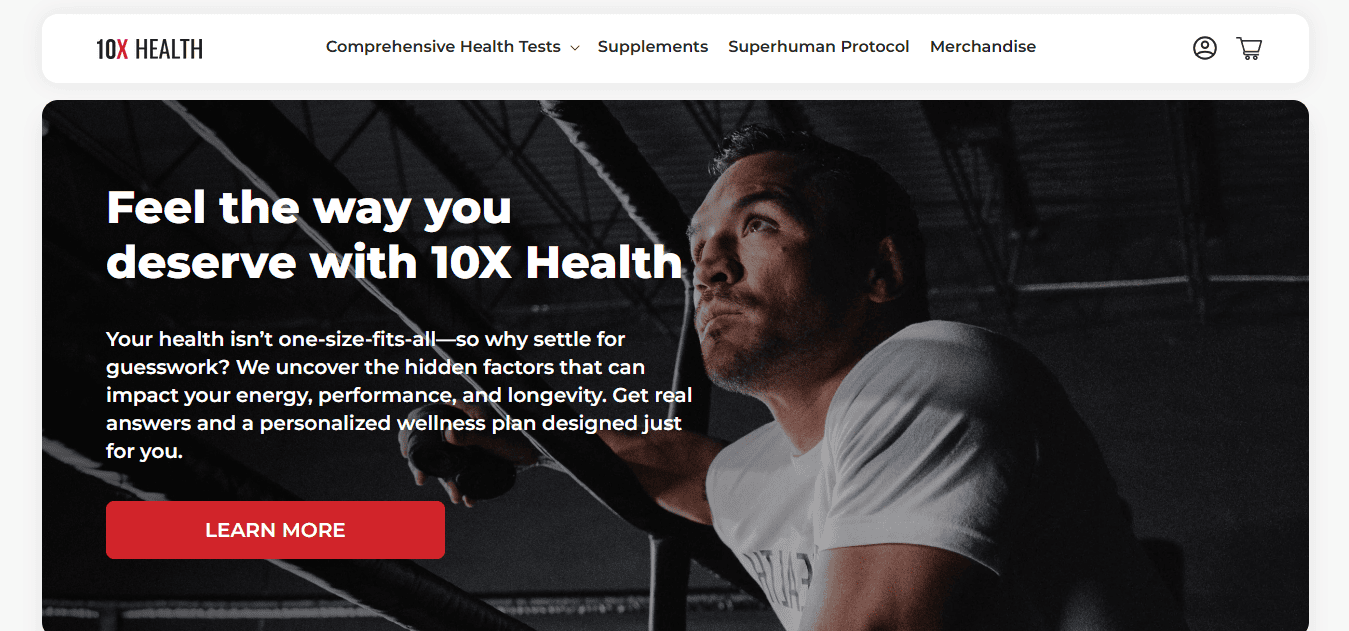
Task: Click the 'Your health isn't one-size-fits-all' paragraph
Action: point(400,395)
